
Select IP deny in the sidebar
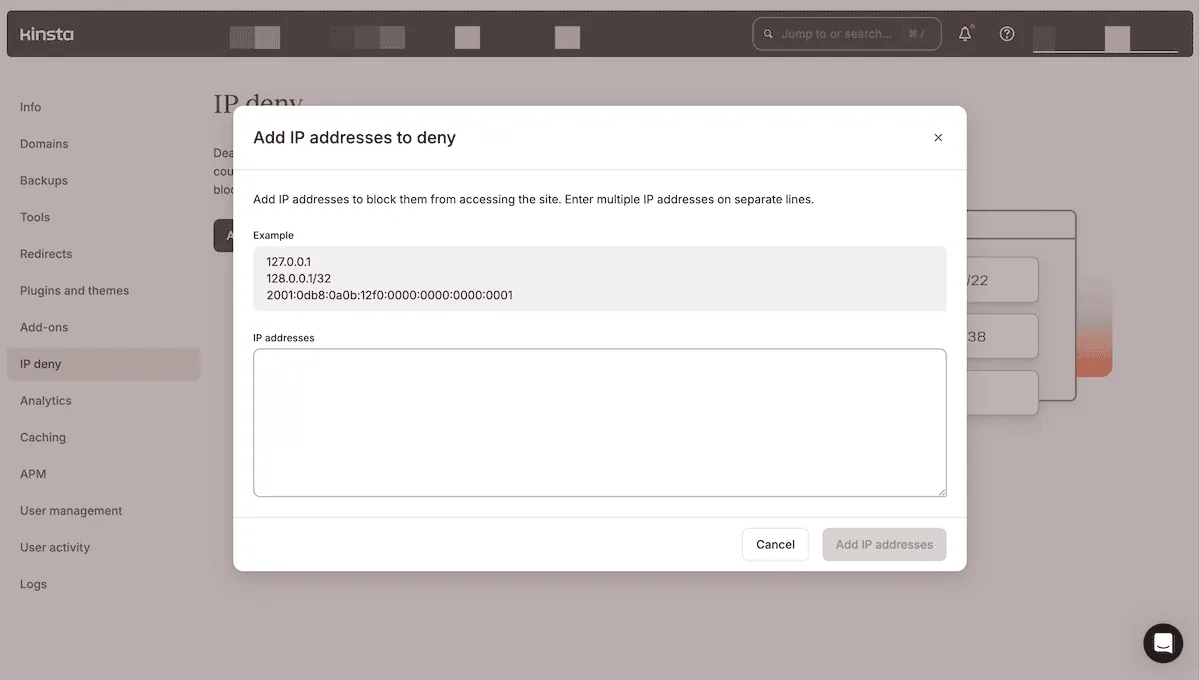(39, 363)
